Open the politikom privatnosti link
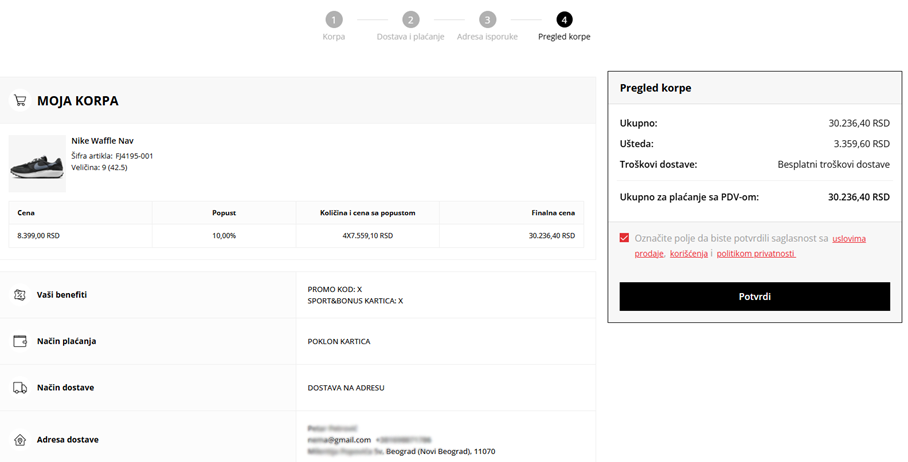The image size is (908, 462). coord(755,254)
